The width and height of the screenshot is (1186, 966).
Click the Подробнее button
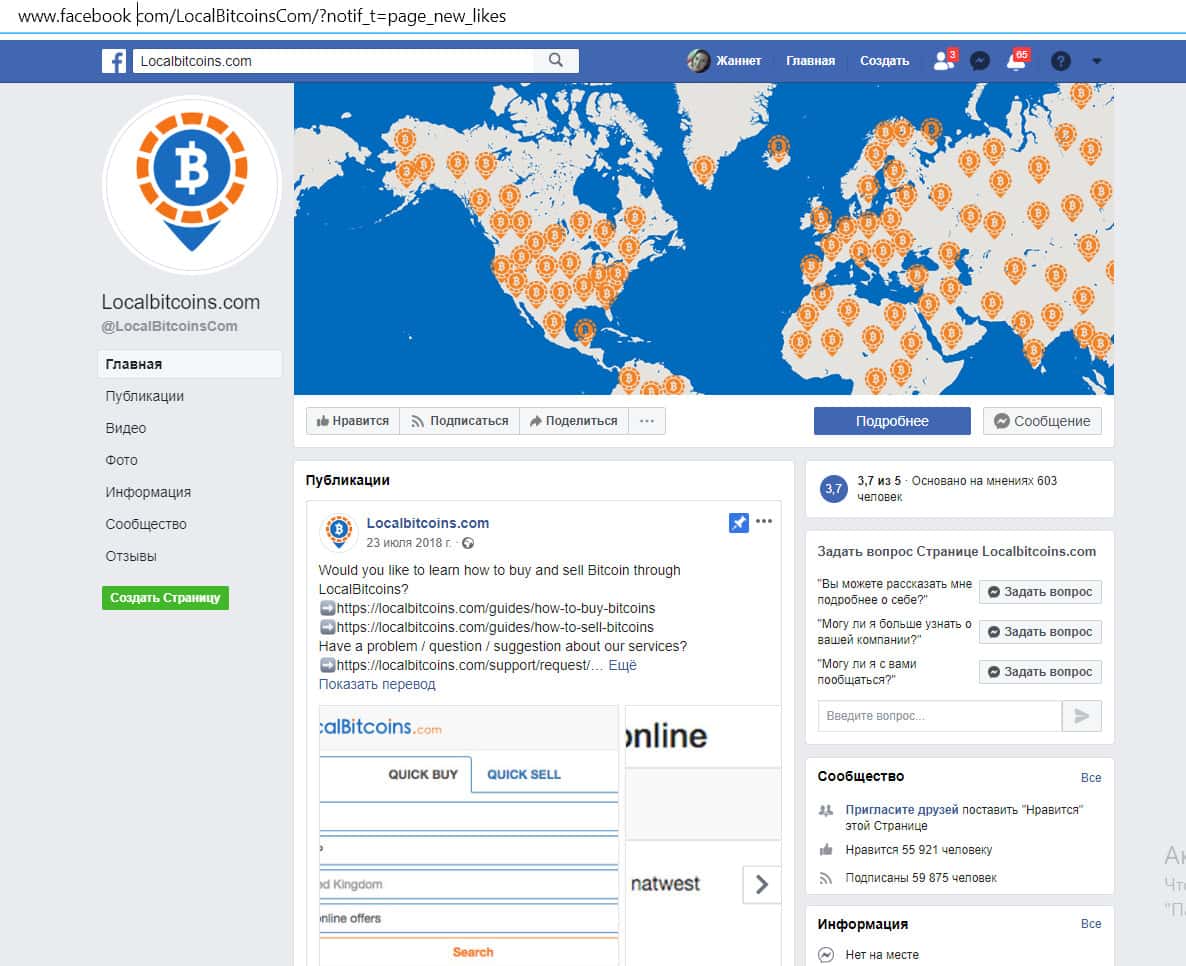click(x=892, y=421)
